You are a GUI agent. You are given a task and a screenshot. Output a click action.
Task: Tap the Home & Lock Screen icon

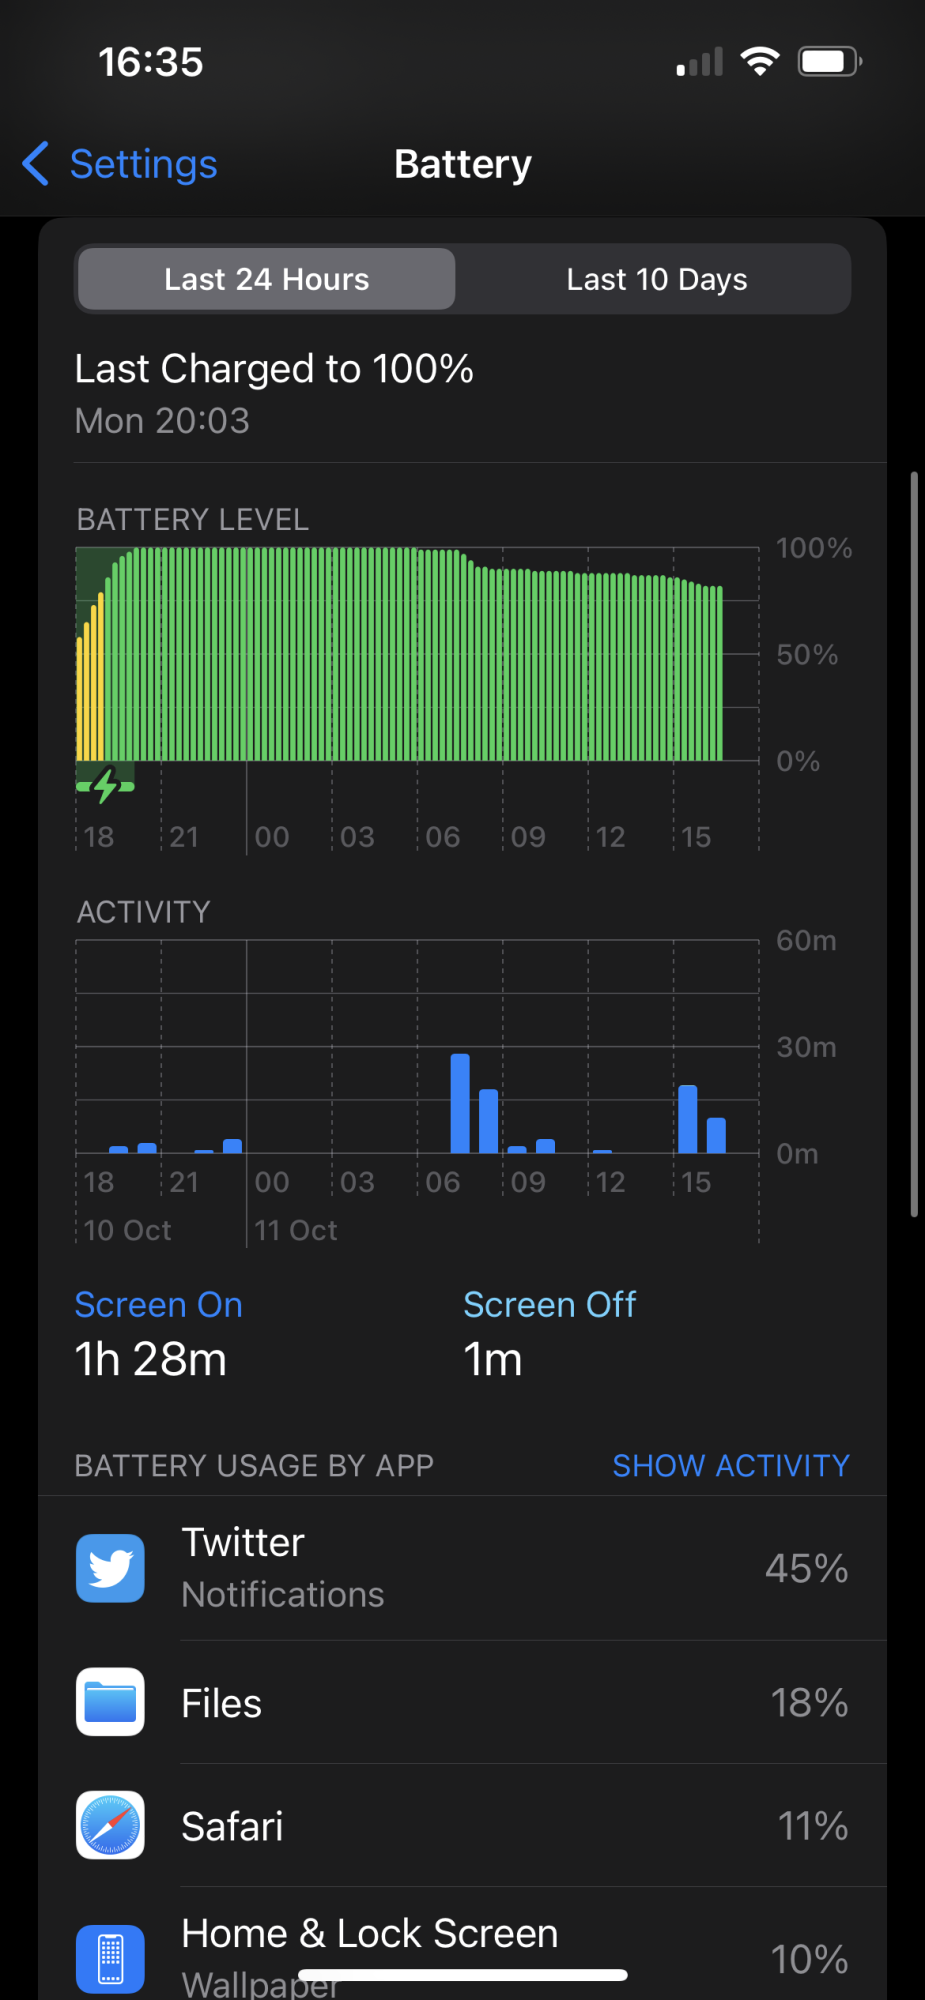110,1958
